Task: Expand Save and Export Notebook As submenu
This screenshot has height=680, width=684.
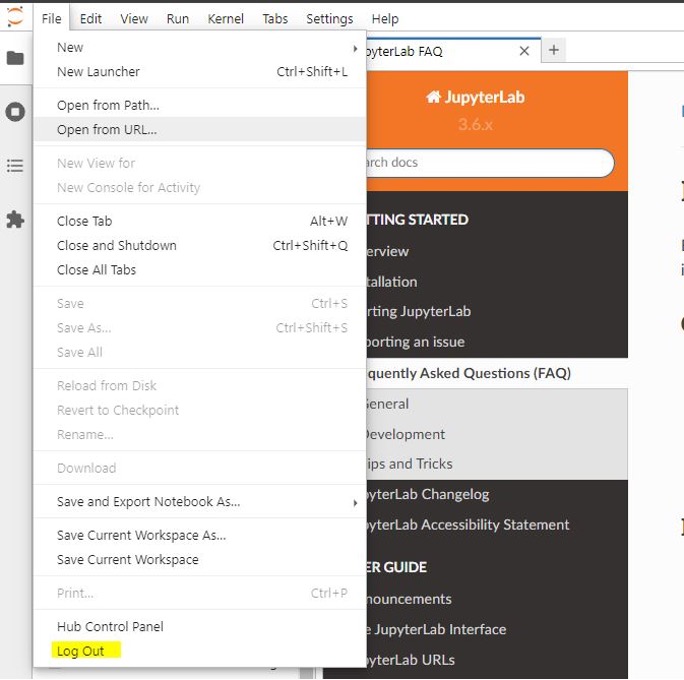Action: (200, 502)
